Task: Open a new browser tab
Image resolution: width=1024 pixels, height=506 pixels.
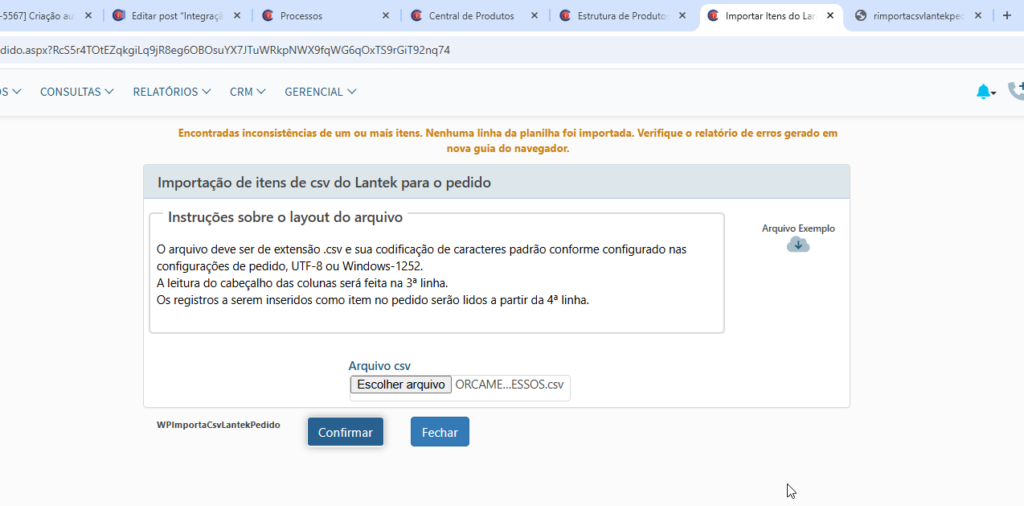Action: click(1007, 15)
